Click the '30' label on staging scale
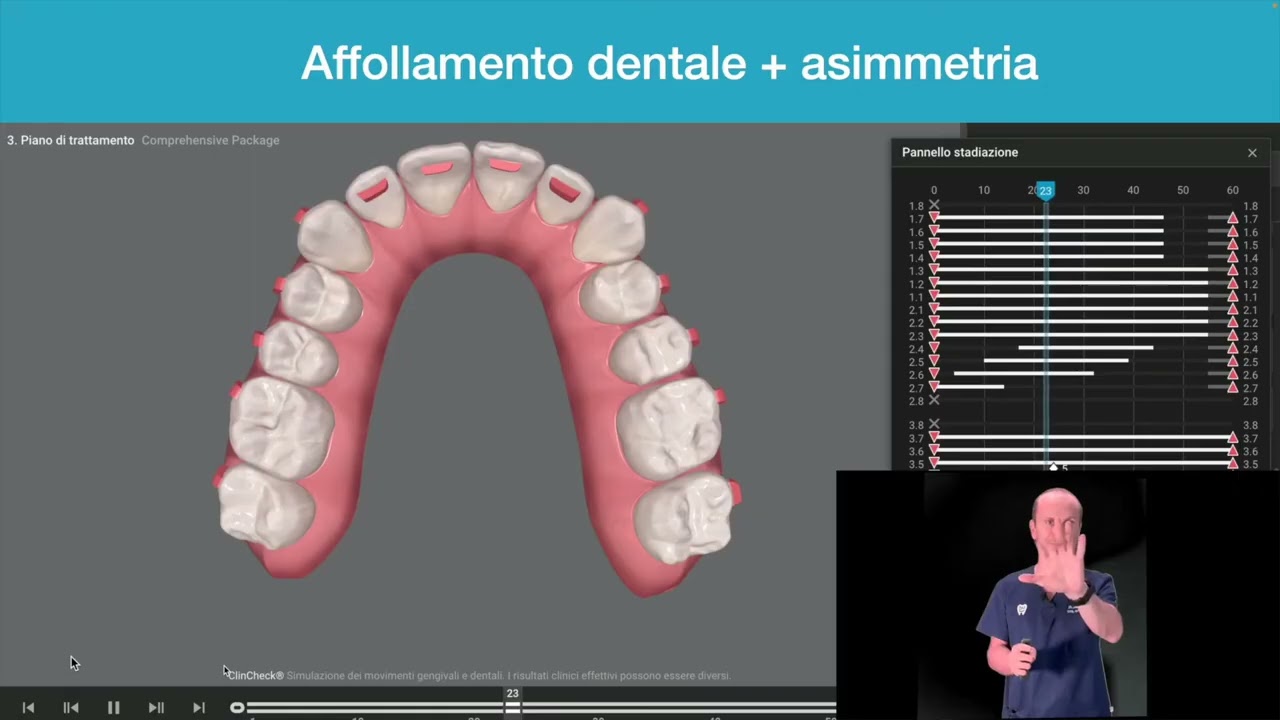This screenshot has height=720, width=1280. (1083, 190)
